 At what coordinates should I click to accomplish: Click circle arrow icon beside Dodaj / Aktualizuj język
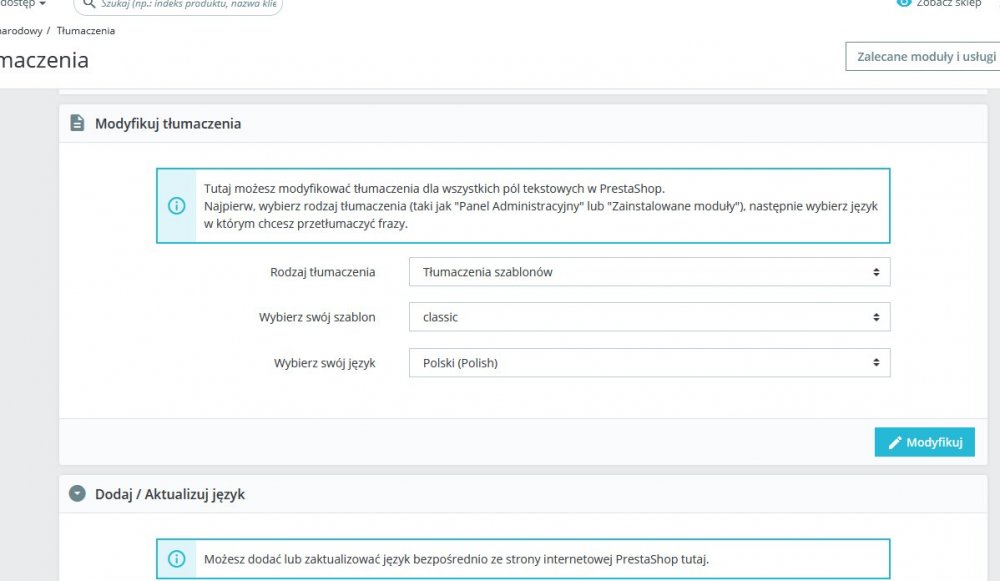(77, 494)
